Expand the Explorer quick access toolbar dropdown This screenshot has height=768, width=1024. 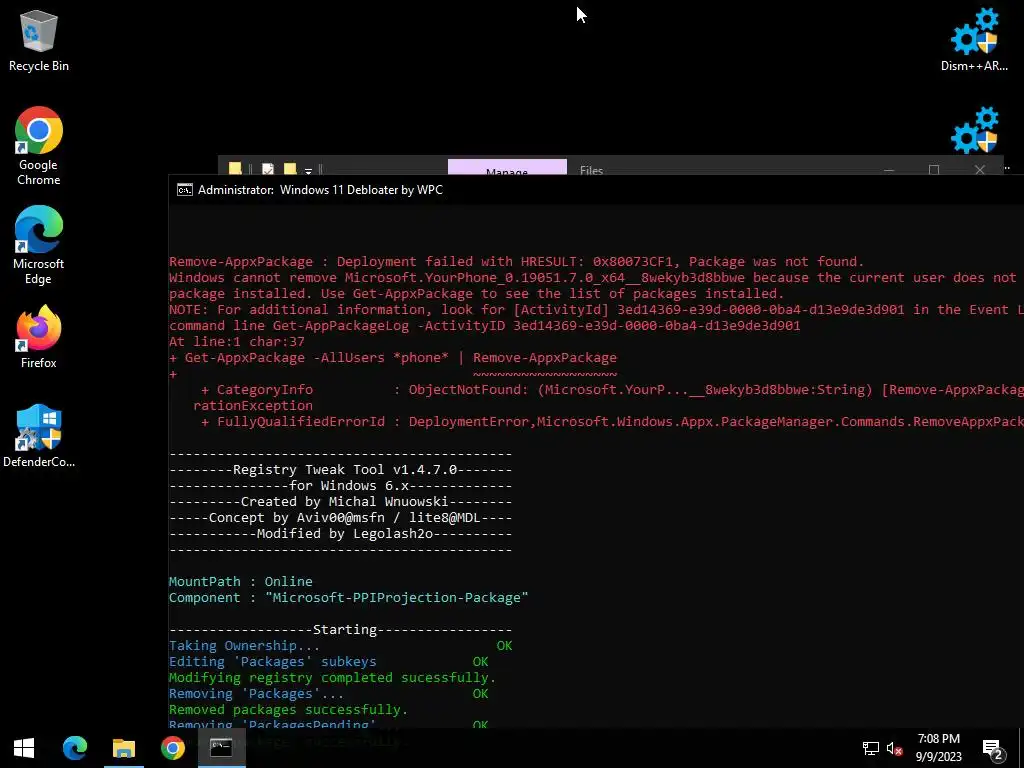pyautogui.click(x=308, y=170)
